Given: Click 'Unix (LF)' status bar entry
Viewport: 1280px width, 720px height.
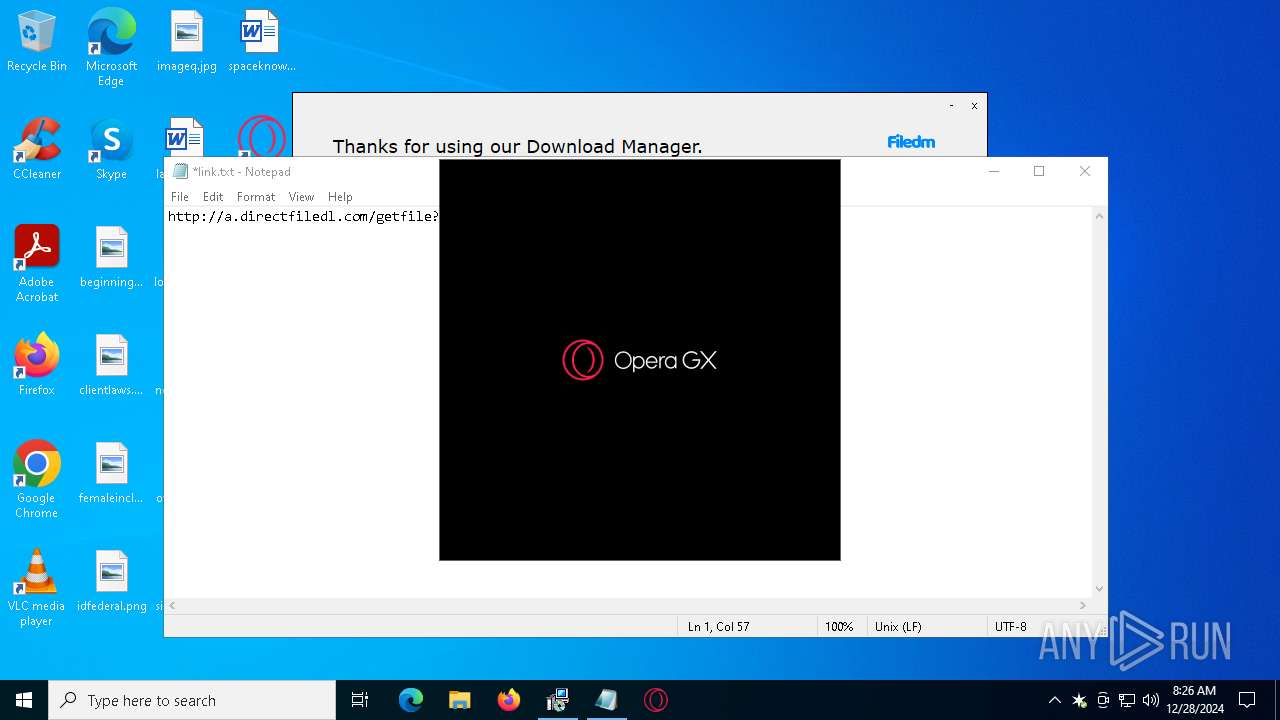Looking at the screenshot, I should click(898, 626).
